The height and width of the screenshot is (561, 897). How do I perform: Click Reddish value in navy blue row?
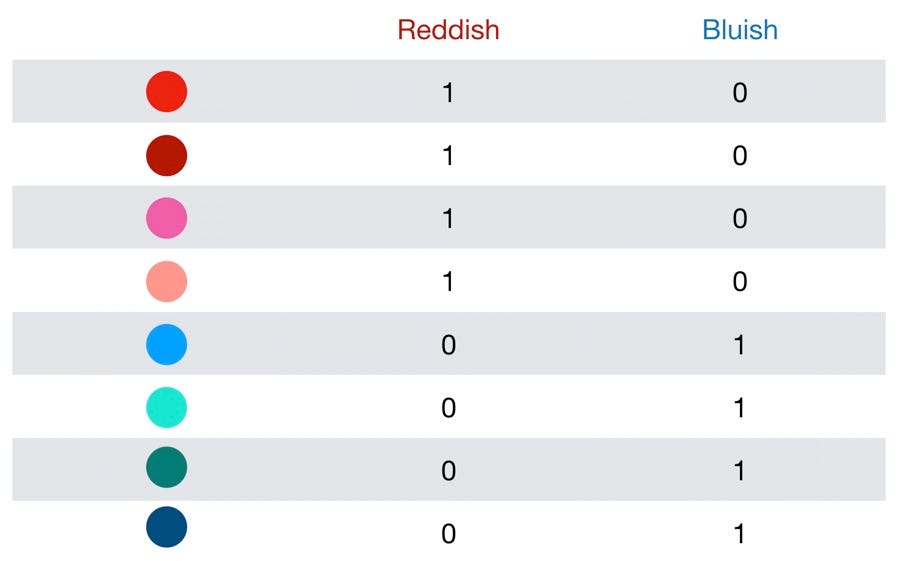click(448, 533)
